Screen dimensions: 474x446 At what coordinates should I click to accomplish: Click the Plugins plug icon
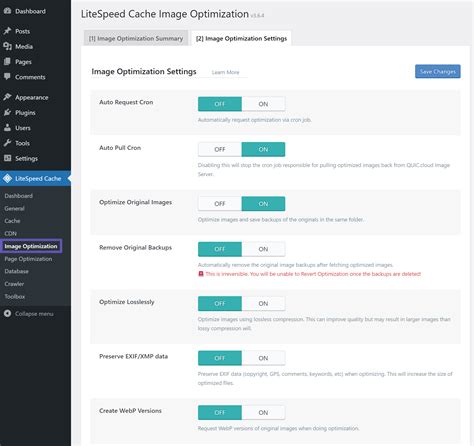[x=7, y=112]
